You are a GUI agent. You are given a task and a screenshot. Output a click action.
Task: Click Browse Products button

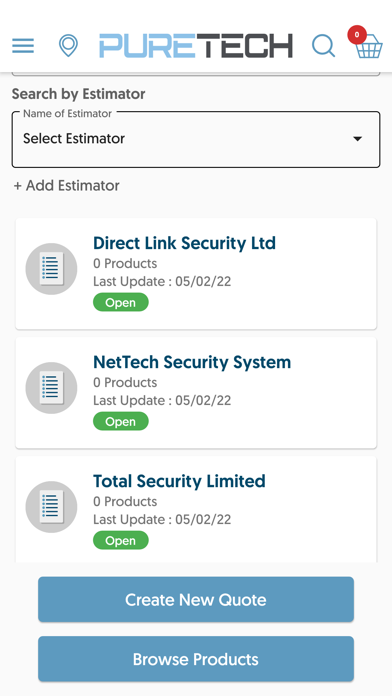point(196,659)
